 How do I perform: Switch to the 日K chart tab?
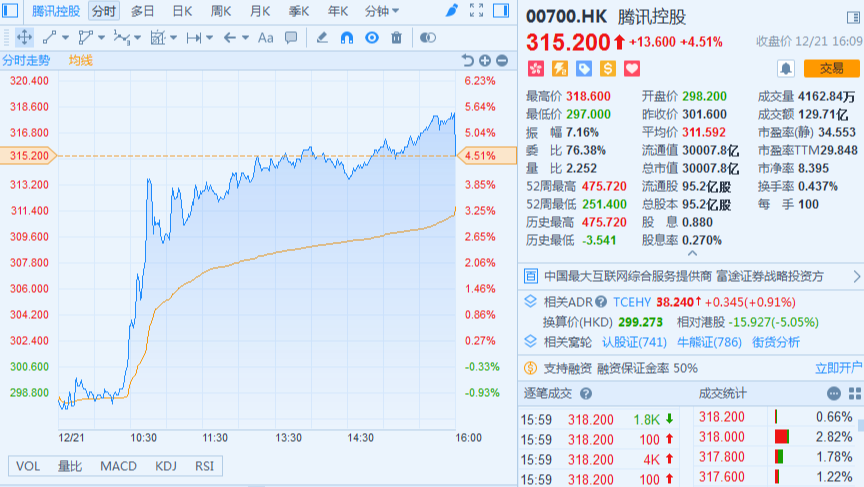pos(182,11)
